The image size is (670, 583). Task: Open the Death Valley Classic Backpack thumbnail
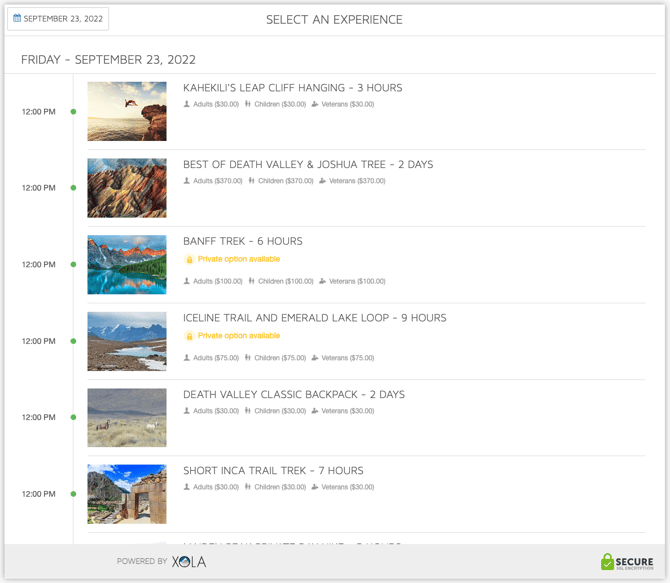coord(127,418)
